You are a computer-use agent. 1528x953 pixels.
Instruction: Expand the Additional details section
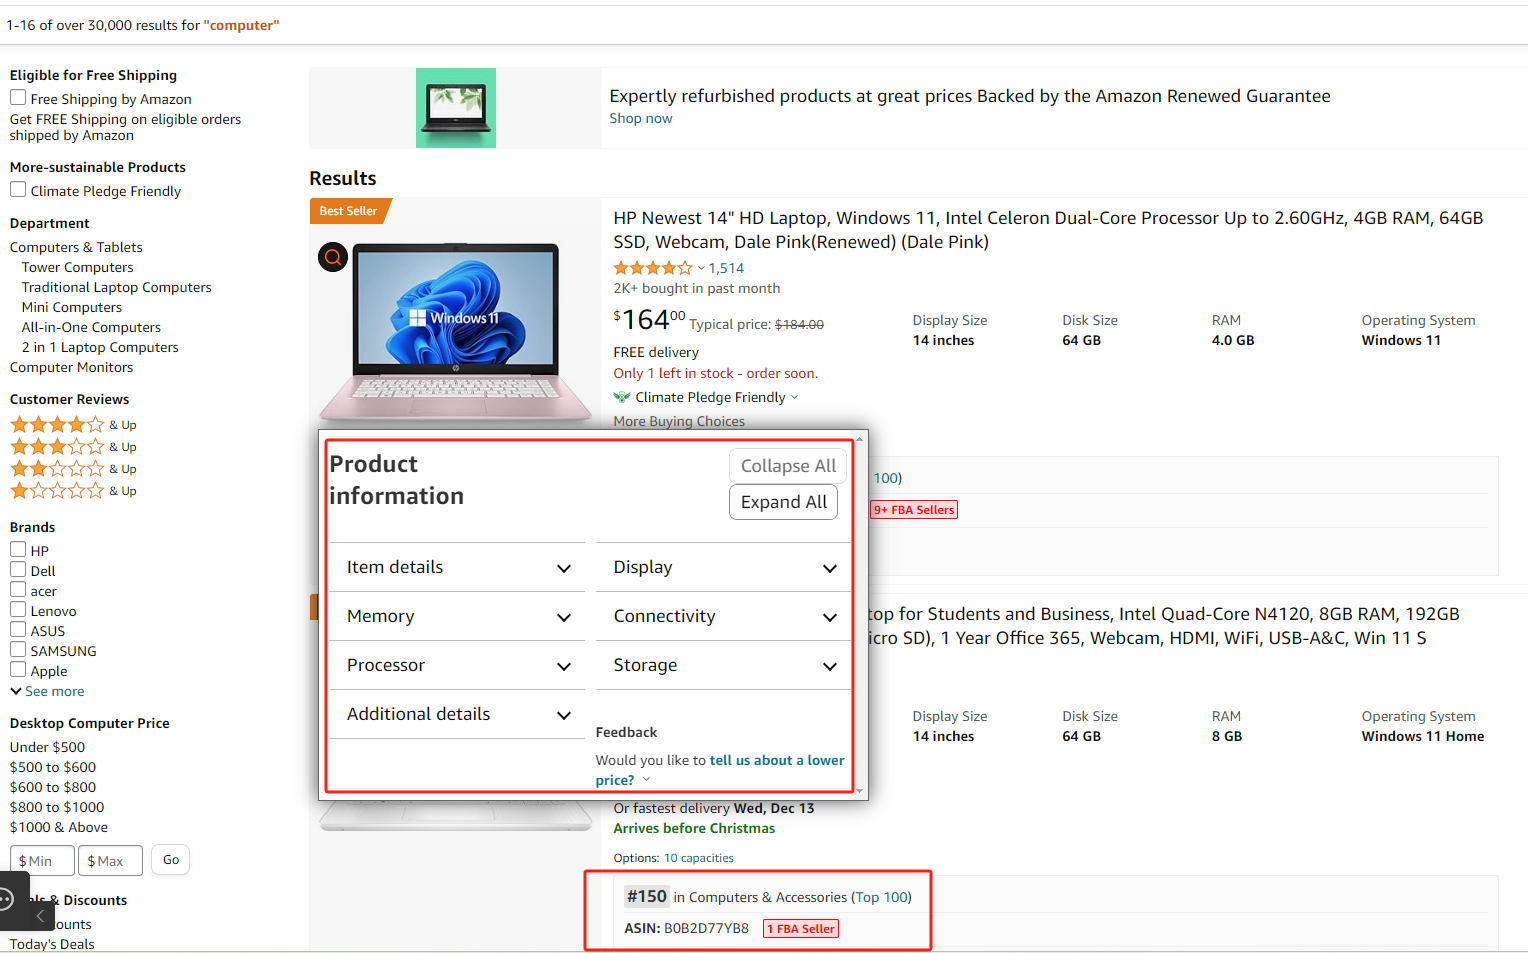(x=458, y=714)
